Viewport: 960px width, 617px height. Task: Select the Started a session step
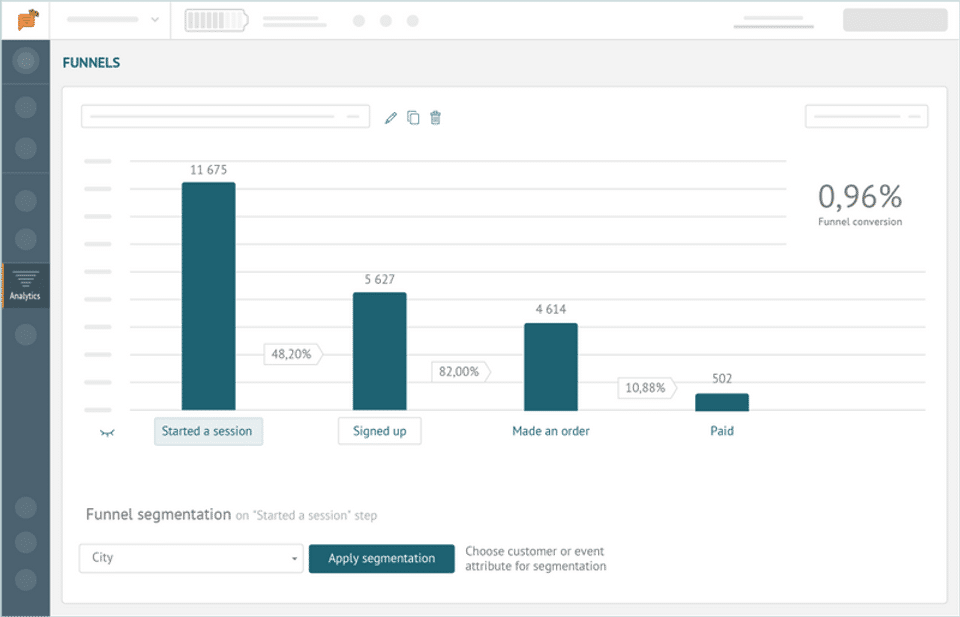click(208, 431)
